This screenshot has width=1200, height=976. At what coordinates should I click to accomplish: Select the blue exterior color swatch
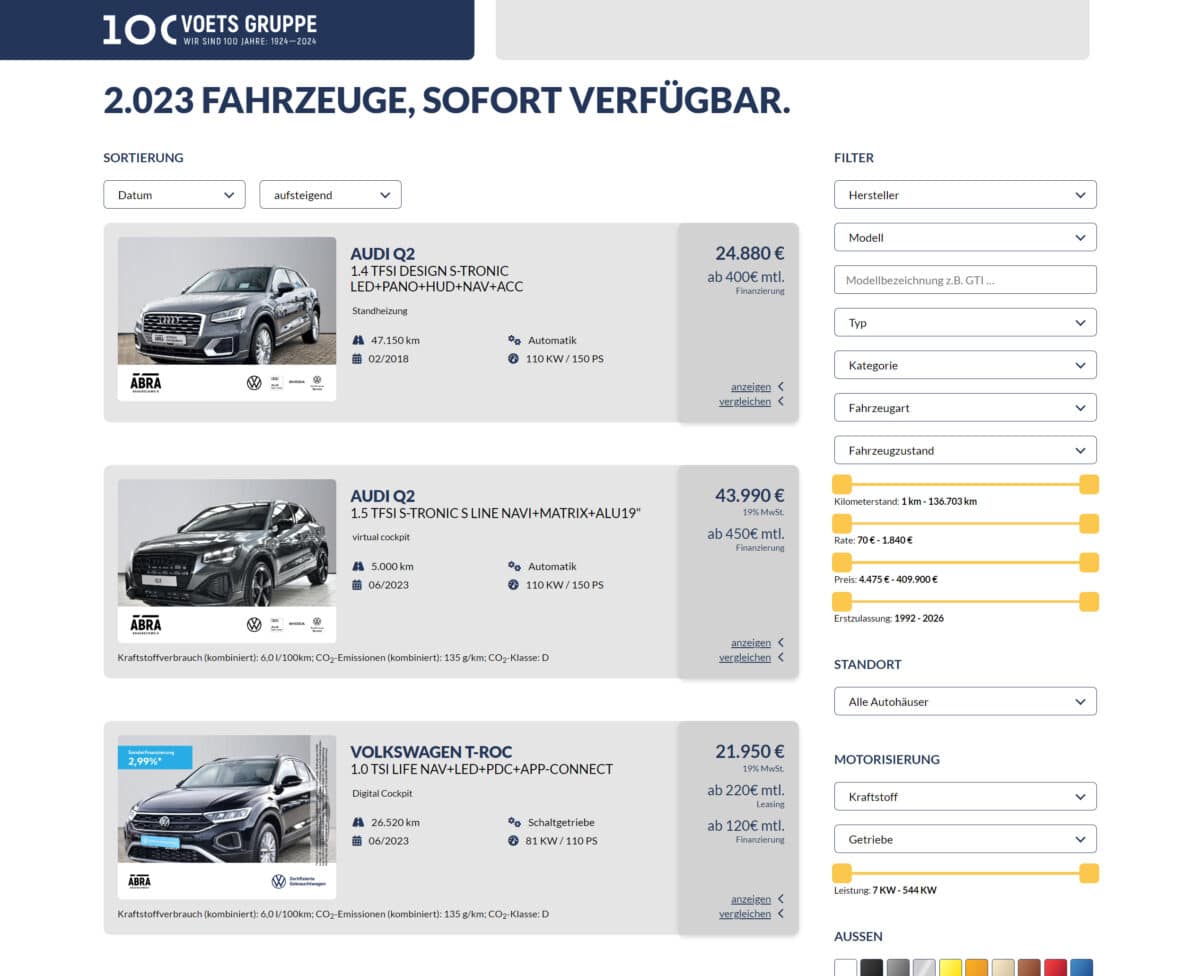pos(1082,968)
